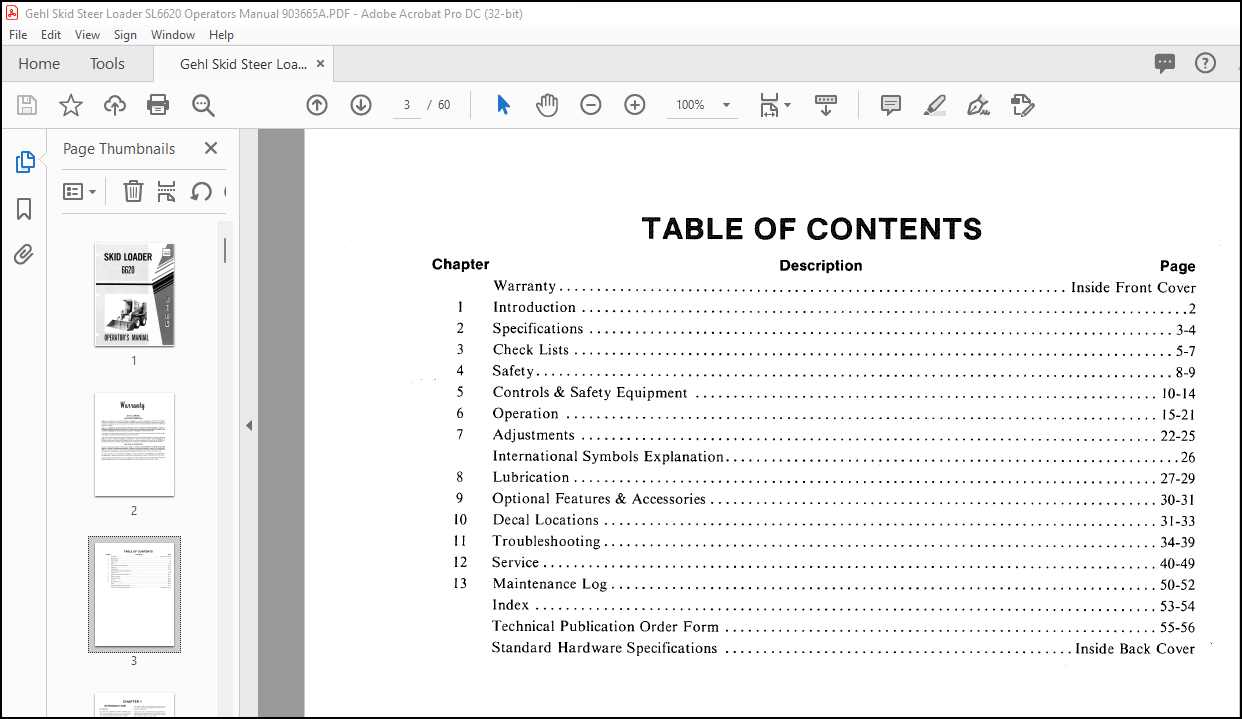This screenshot has width=1242, height=719.
Task: Go to previous page using the up arrow
Action: (317, 105)
